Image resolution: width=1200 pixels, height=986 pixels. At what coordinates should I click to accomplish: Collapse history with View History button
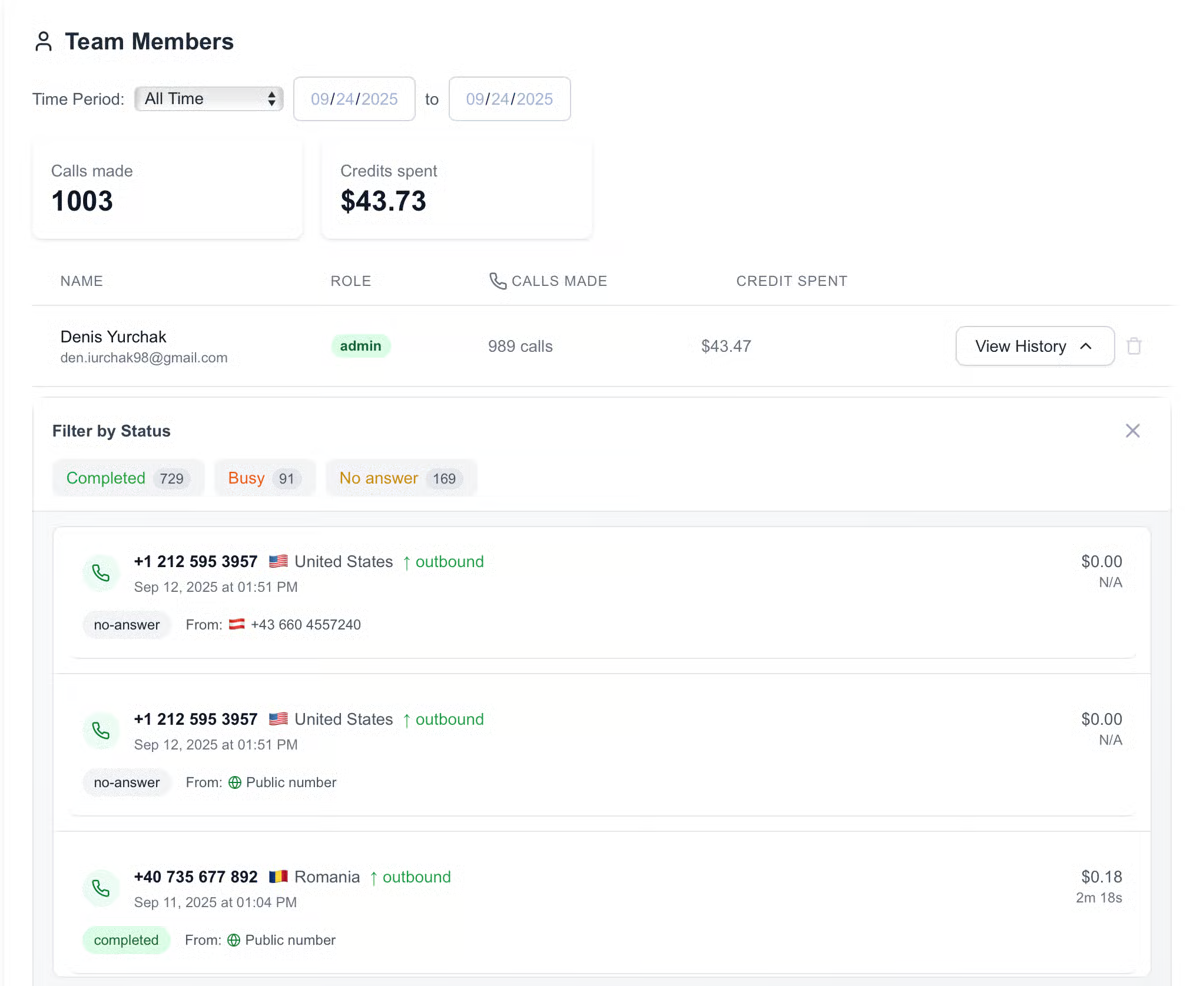[1034, 346]
